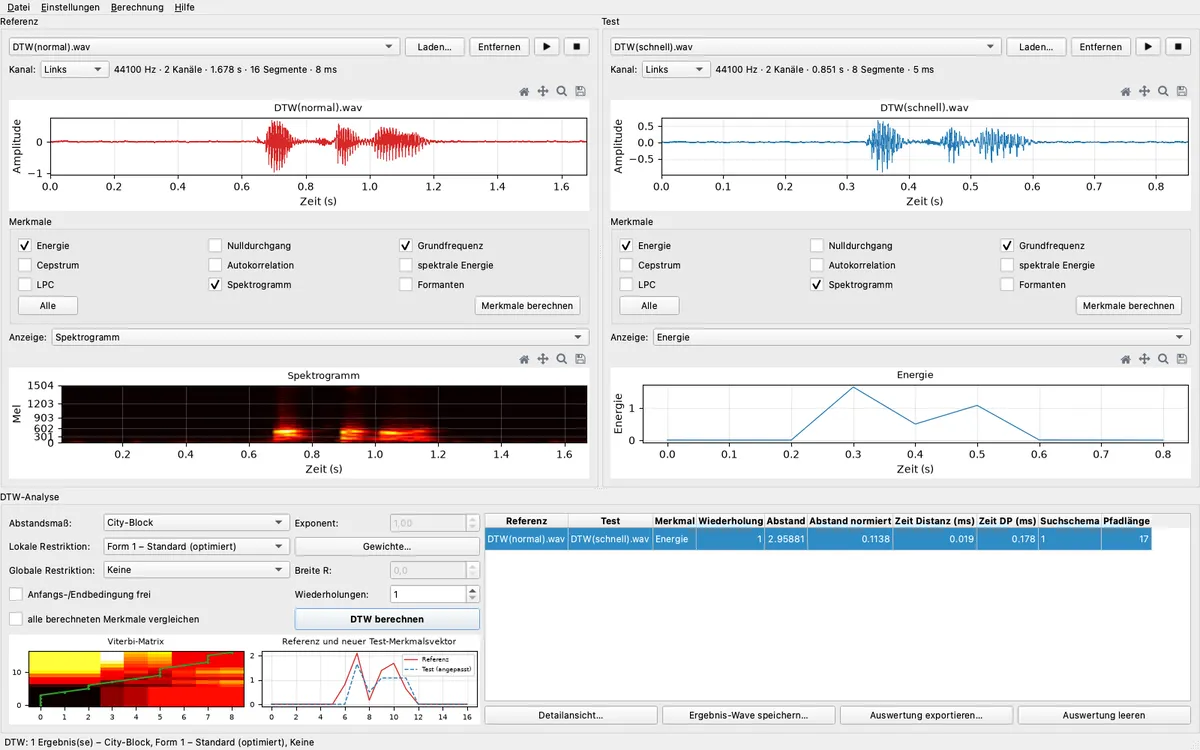Open the Referenz file selection dropdown
The width and height of the screenshot is (1200, 750).
(x=204, y=47)
